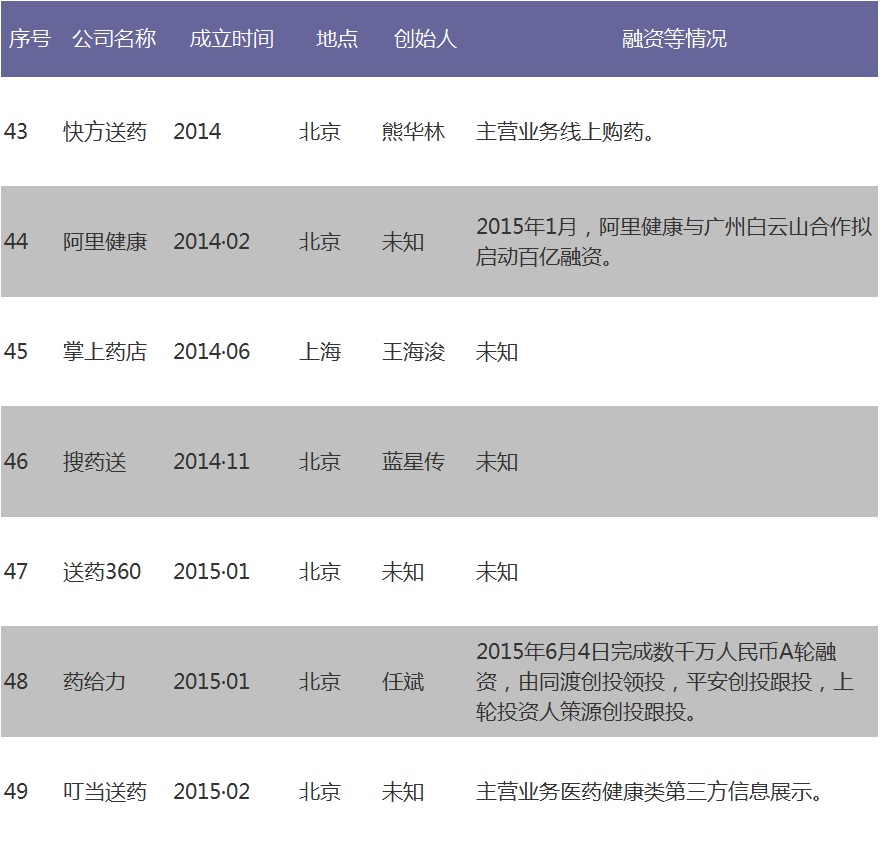Click 未知 financing for 掌上药店
Viewport: 880px width, 848px height.
497,352
